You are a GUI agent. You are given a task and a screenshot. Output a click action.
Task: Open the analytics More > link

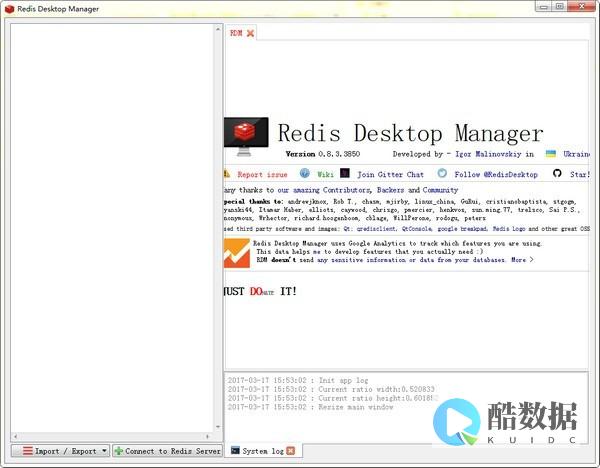(522, 260)
